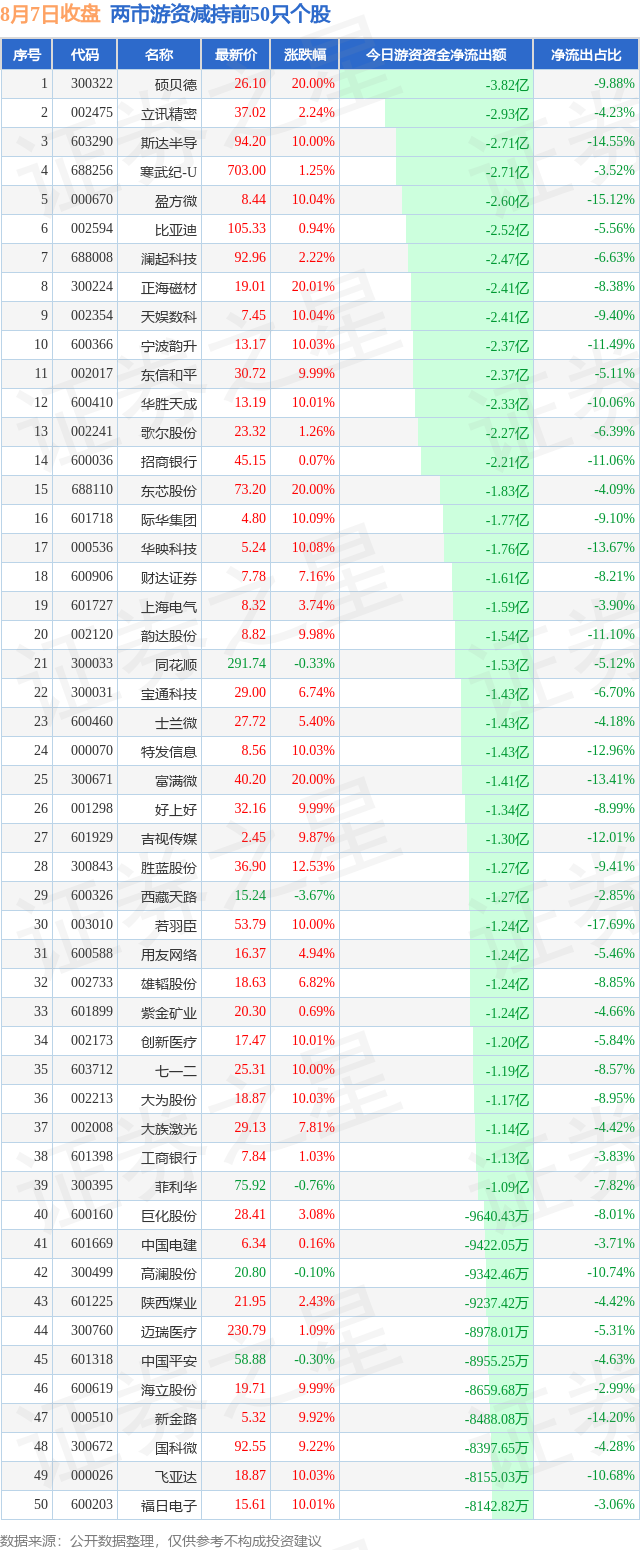Click the stock name 际华集团
Screen dimensions: 640x1550
click(169, 519)
